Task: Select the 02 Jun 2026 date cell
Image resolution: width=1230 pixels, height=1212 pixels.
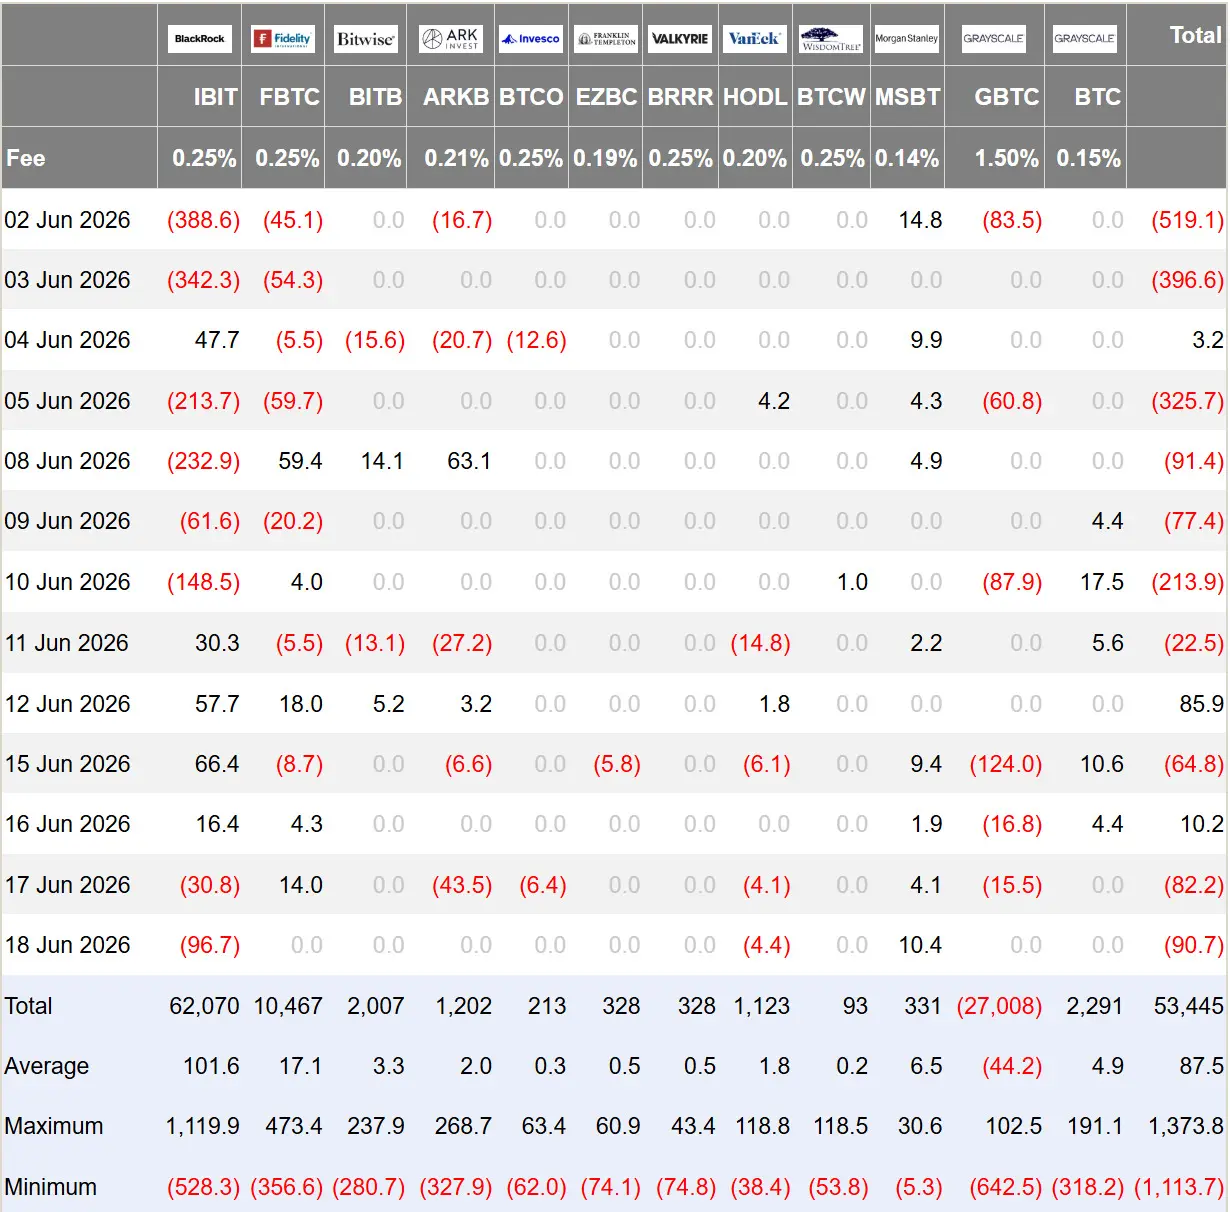Action: point(67,220)
